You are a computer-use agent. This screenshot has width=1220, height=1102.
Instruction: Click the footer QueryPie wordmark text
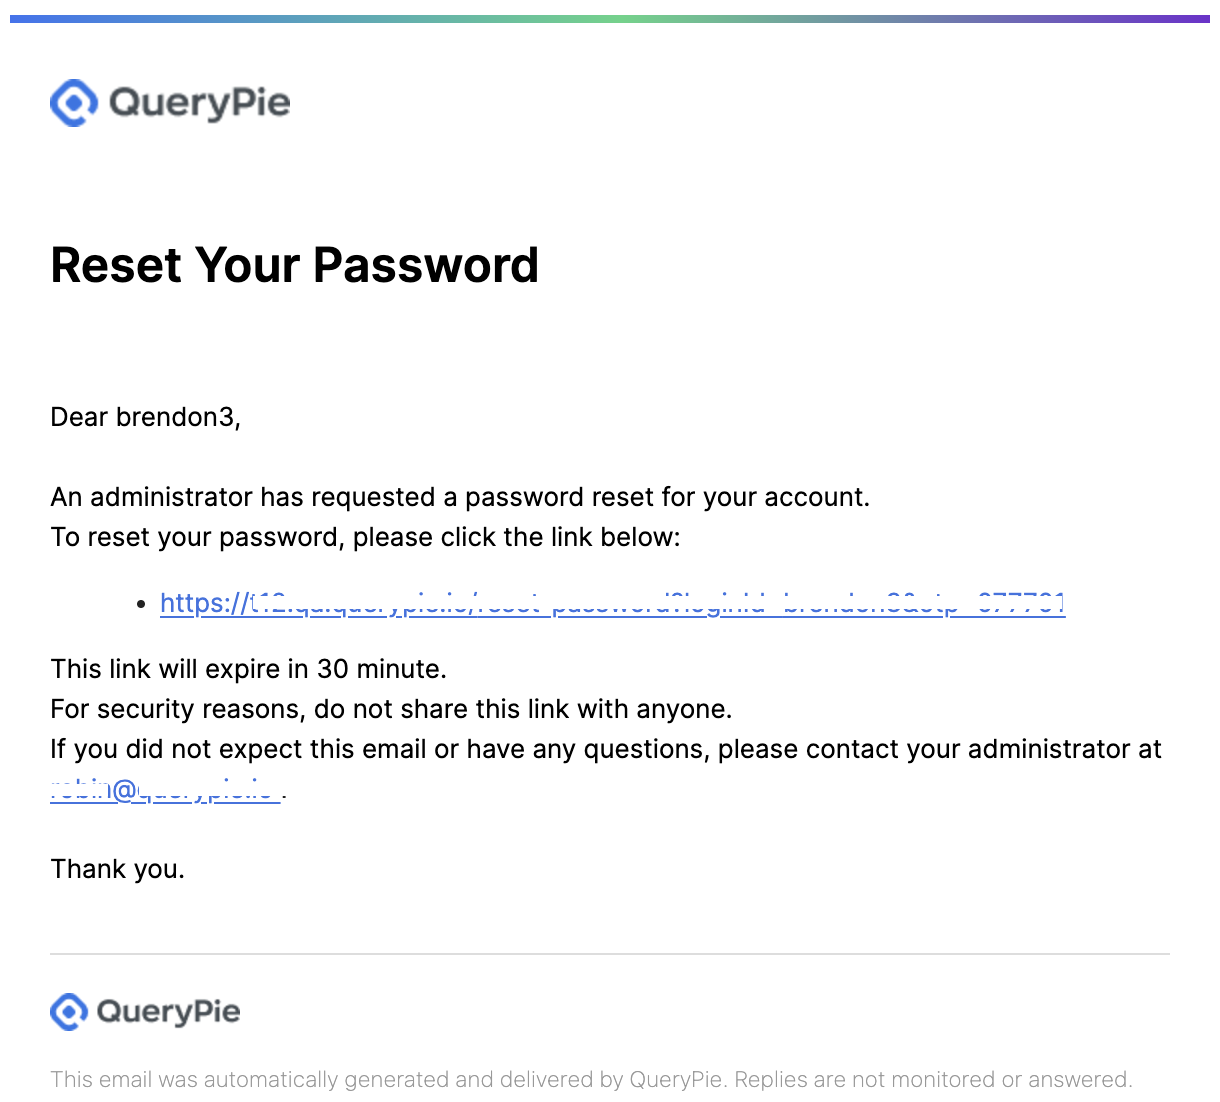[168, 1012]
